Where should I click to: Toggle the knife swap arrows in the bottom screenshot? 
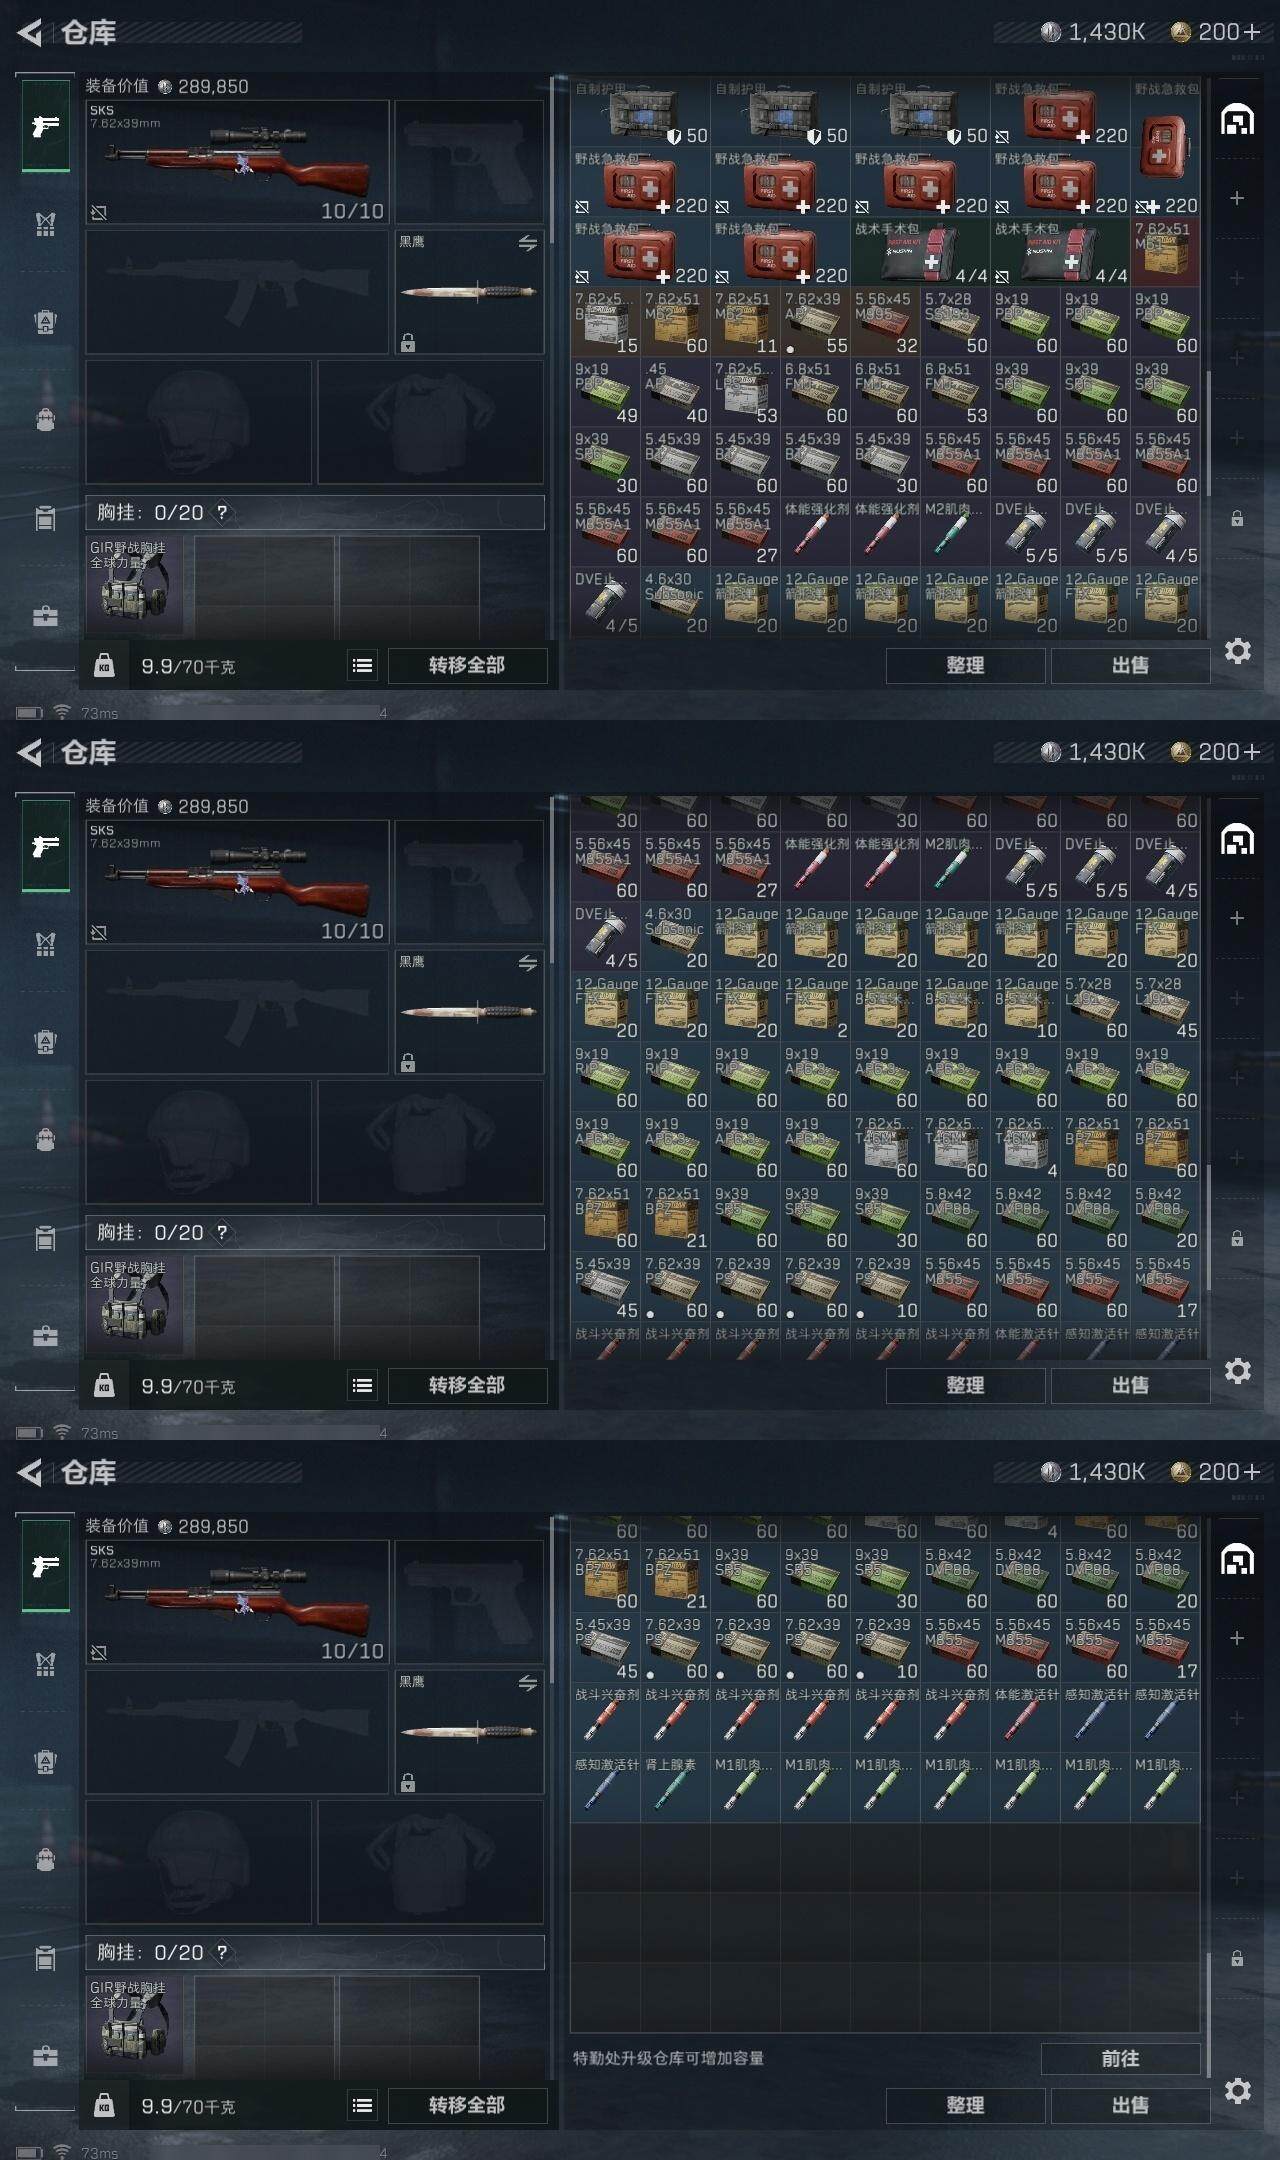528,1683
